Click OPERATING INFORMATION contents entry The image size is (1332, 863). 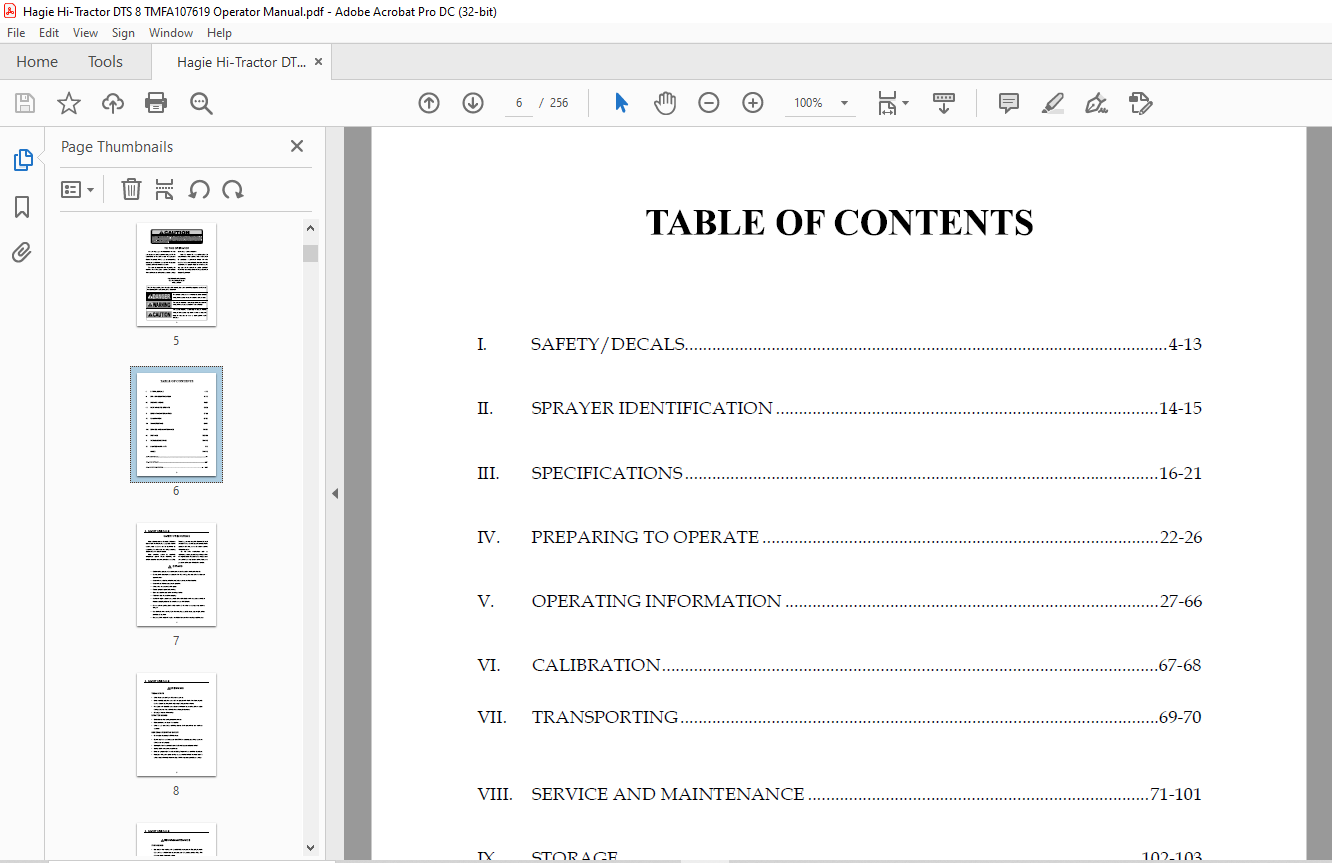[839, 601]
